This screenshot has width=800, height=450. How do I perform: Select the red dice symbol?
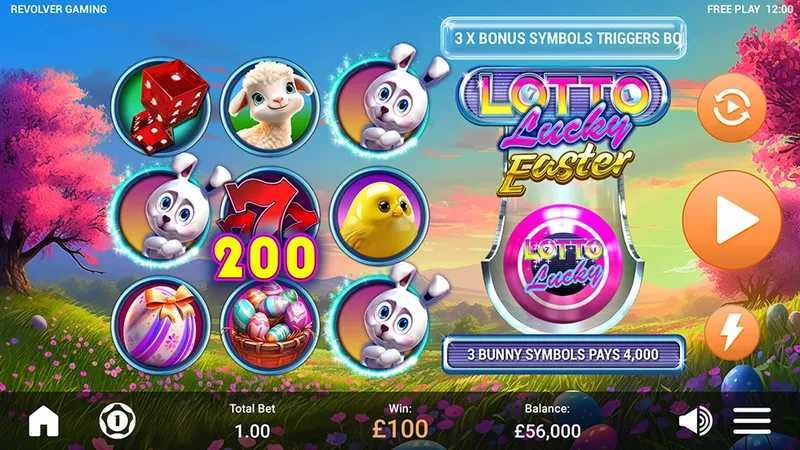tap(161, 106)
